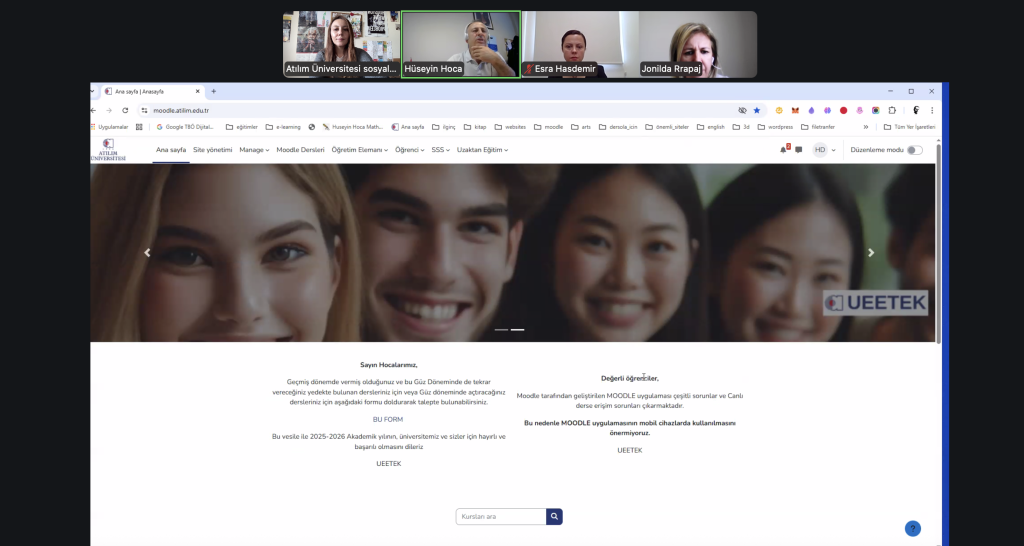Toggle Düzenleme modu switch

coord(914,150)
